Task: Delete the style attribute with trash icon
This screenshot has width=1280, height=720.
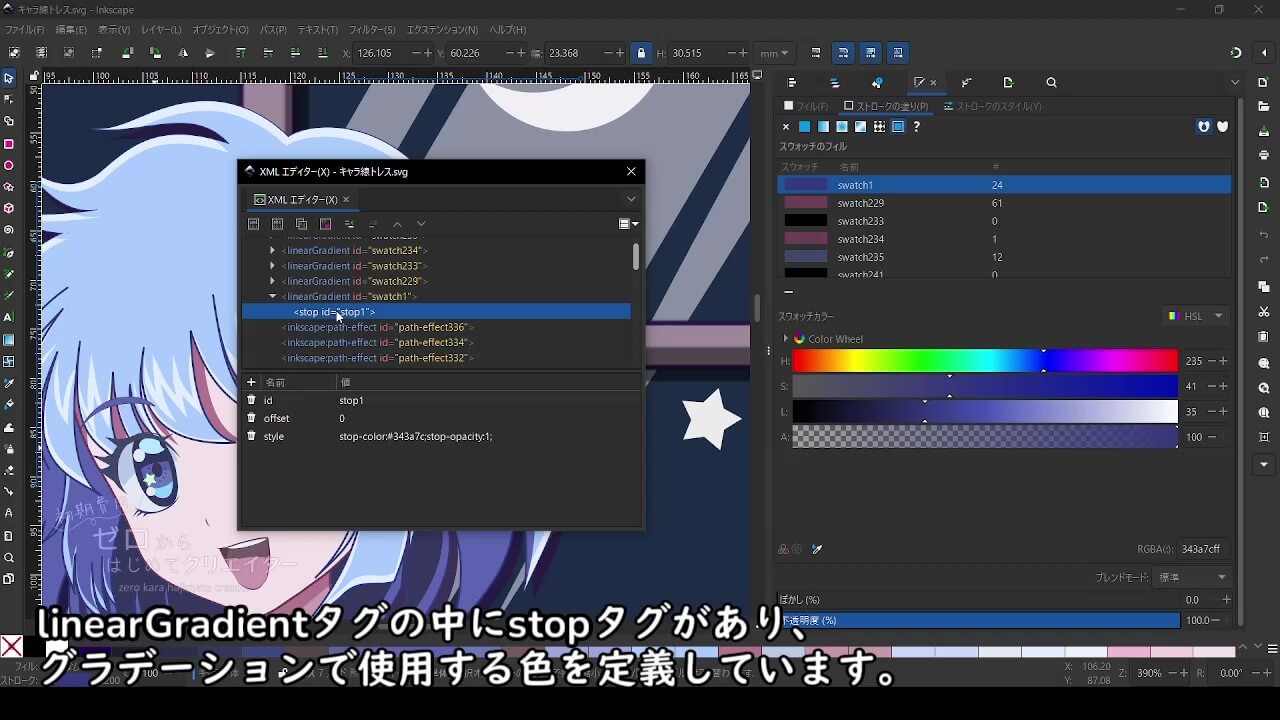Action: tap(252, 436)
